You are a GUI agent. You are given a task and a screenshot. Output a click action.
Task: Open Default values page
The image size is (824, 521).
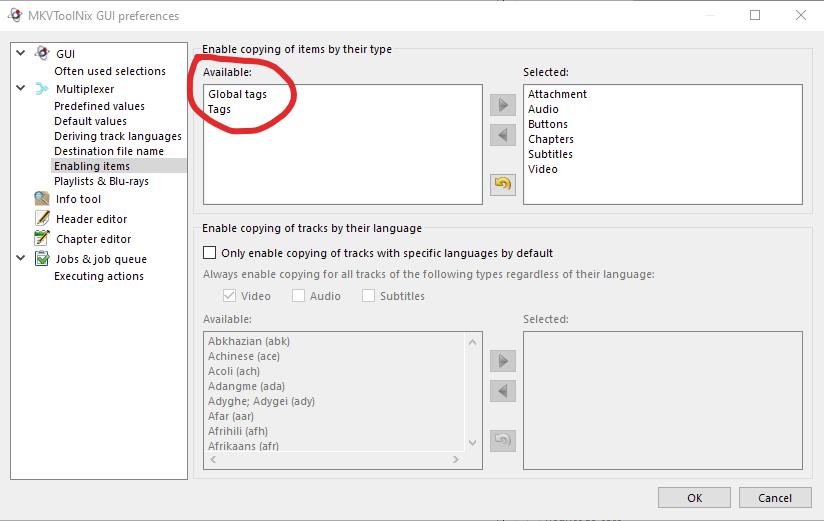coord(90,121)
